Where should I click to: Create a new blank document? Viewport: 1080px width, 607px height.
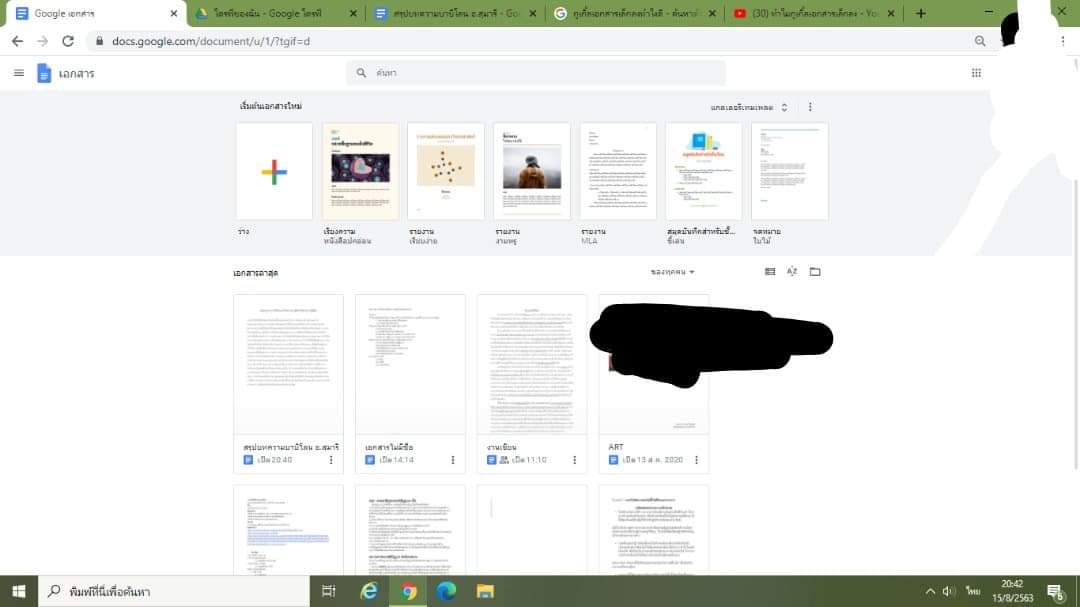coord(274,172)
